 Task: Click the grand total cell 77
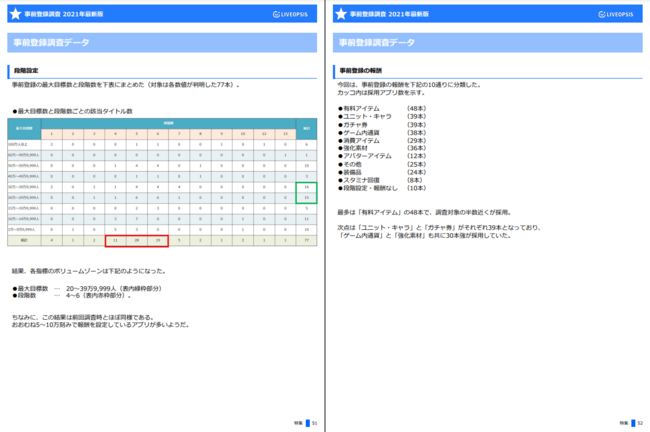[x=307, y=240]
